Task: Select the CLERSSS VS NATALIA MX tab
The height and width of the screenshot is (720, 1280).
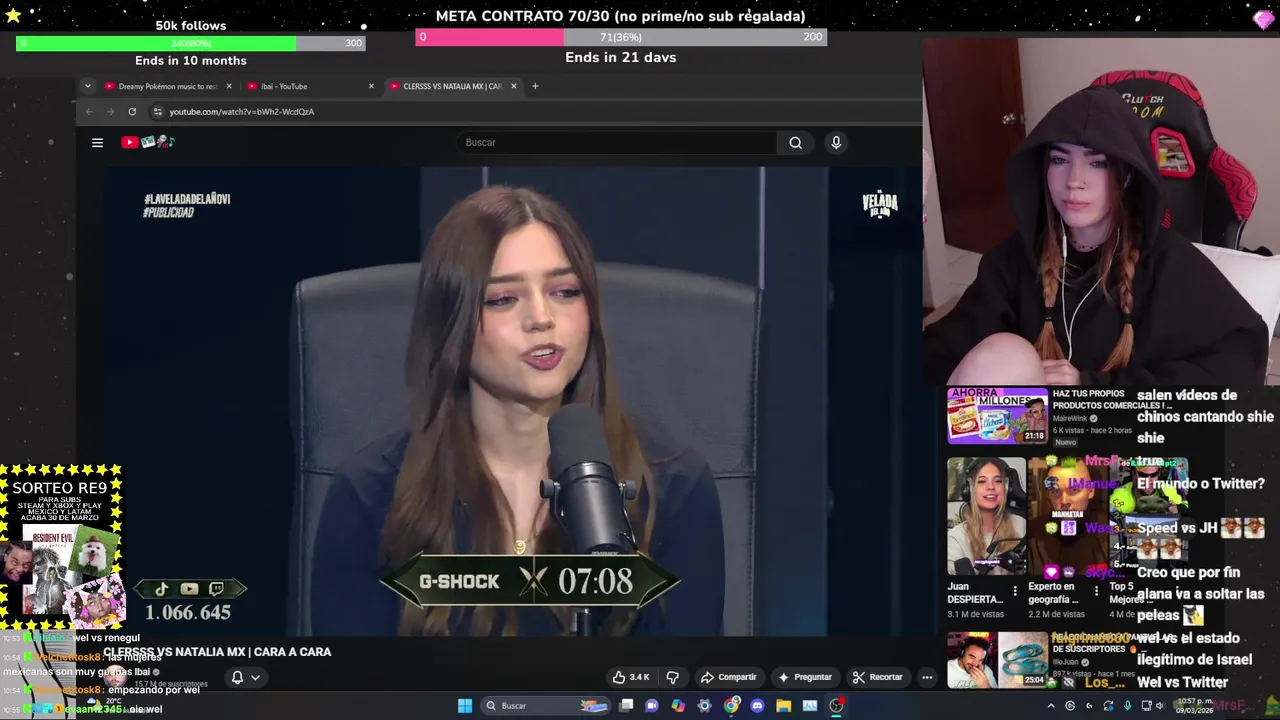Action: click(452, 86)
